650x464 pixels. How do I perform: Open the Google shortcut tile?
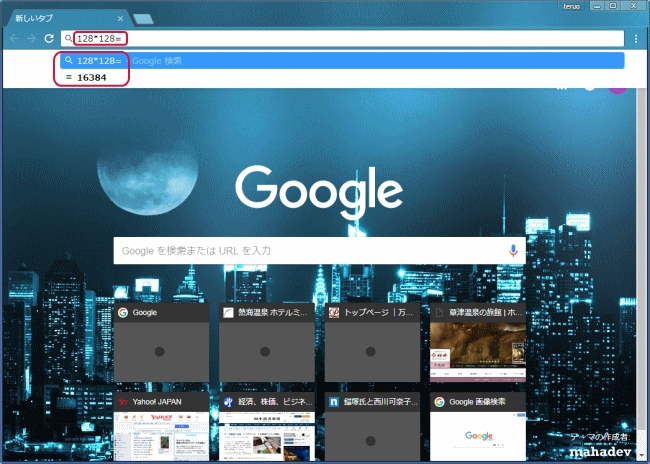pos(162,342)
